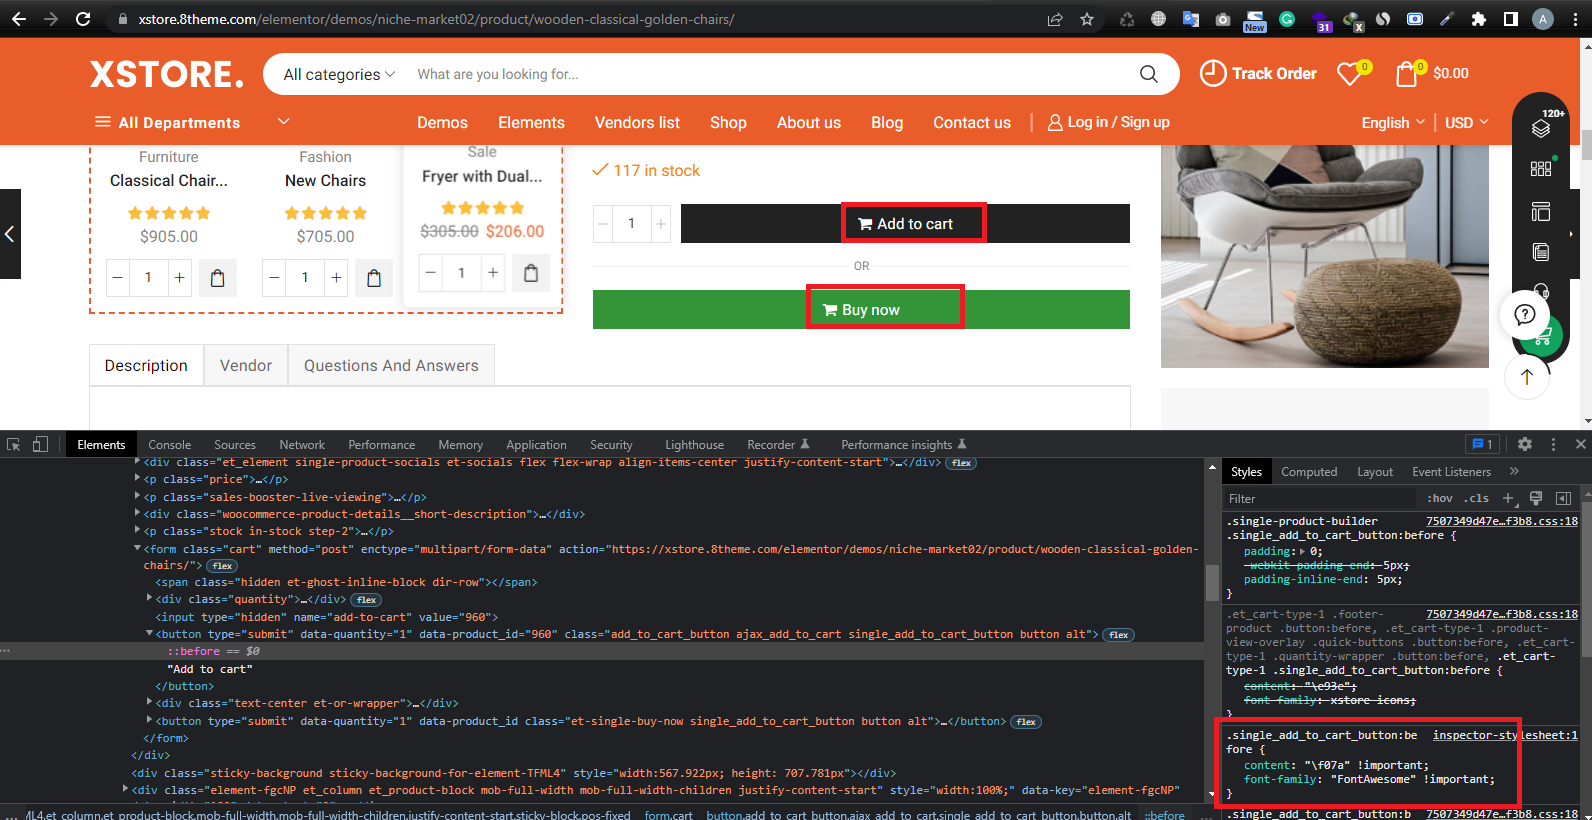This screenshot has height=820, width=1592.
Task: Go back using browser back arrow
Action: (x=19, y=19)
